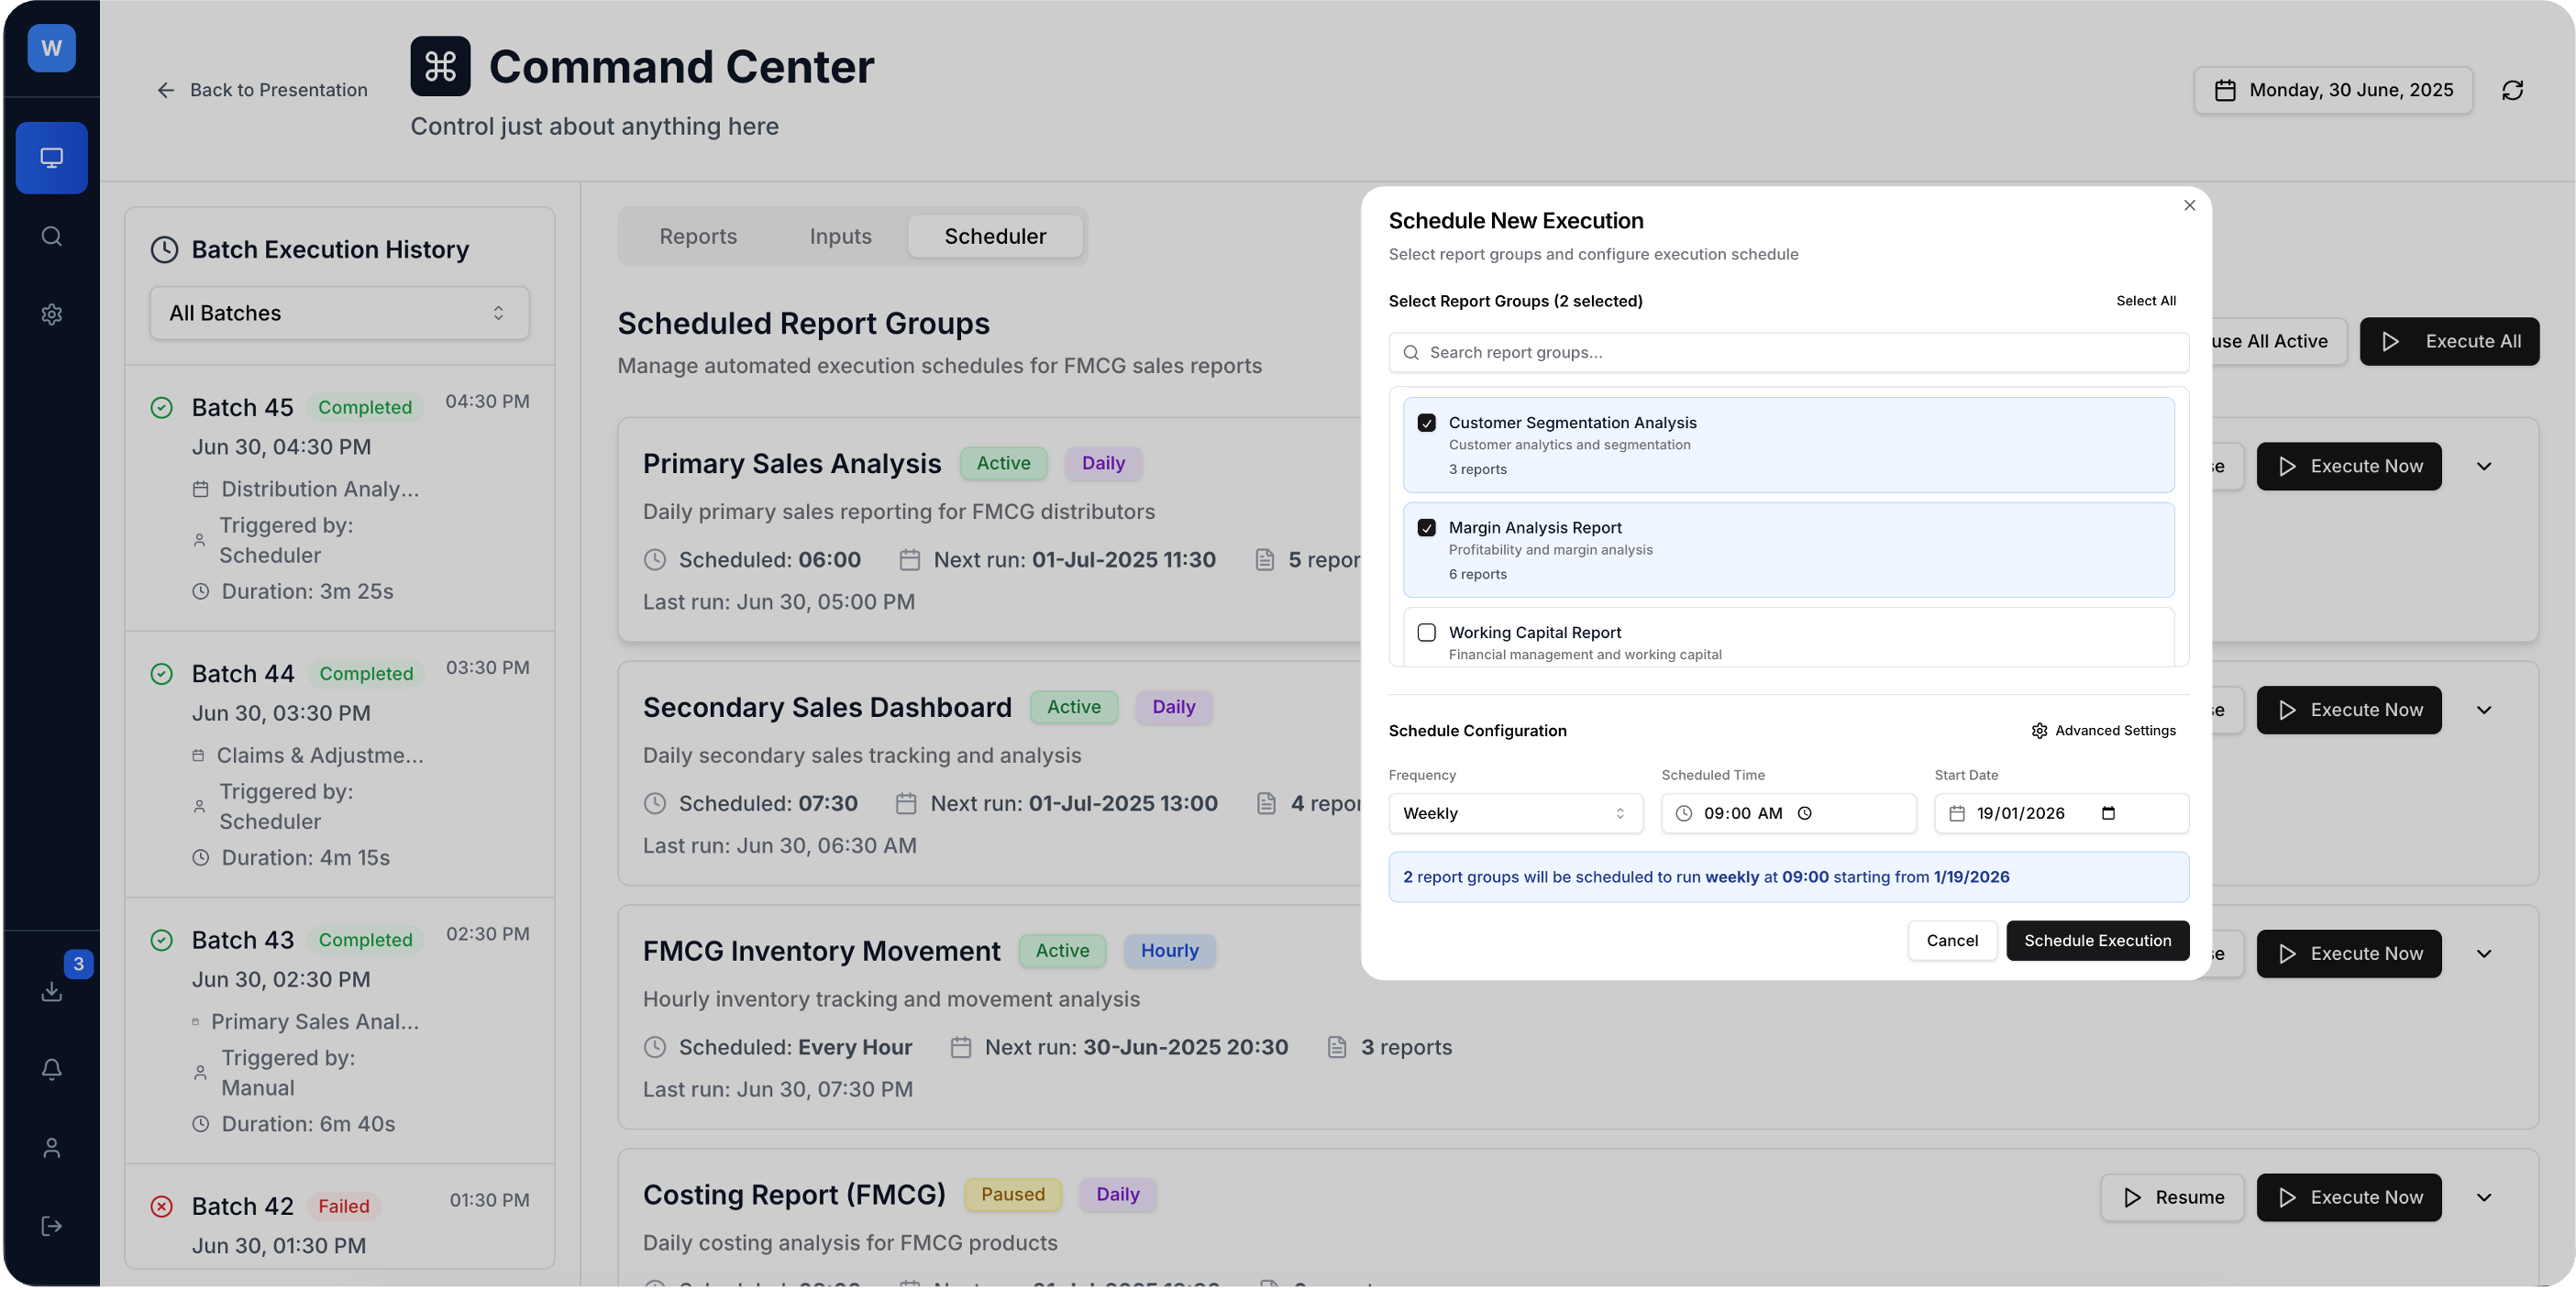
Task: Click the Batch 43 completed check icon
Action: (161, 940)
